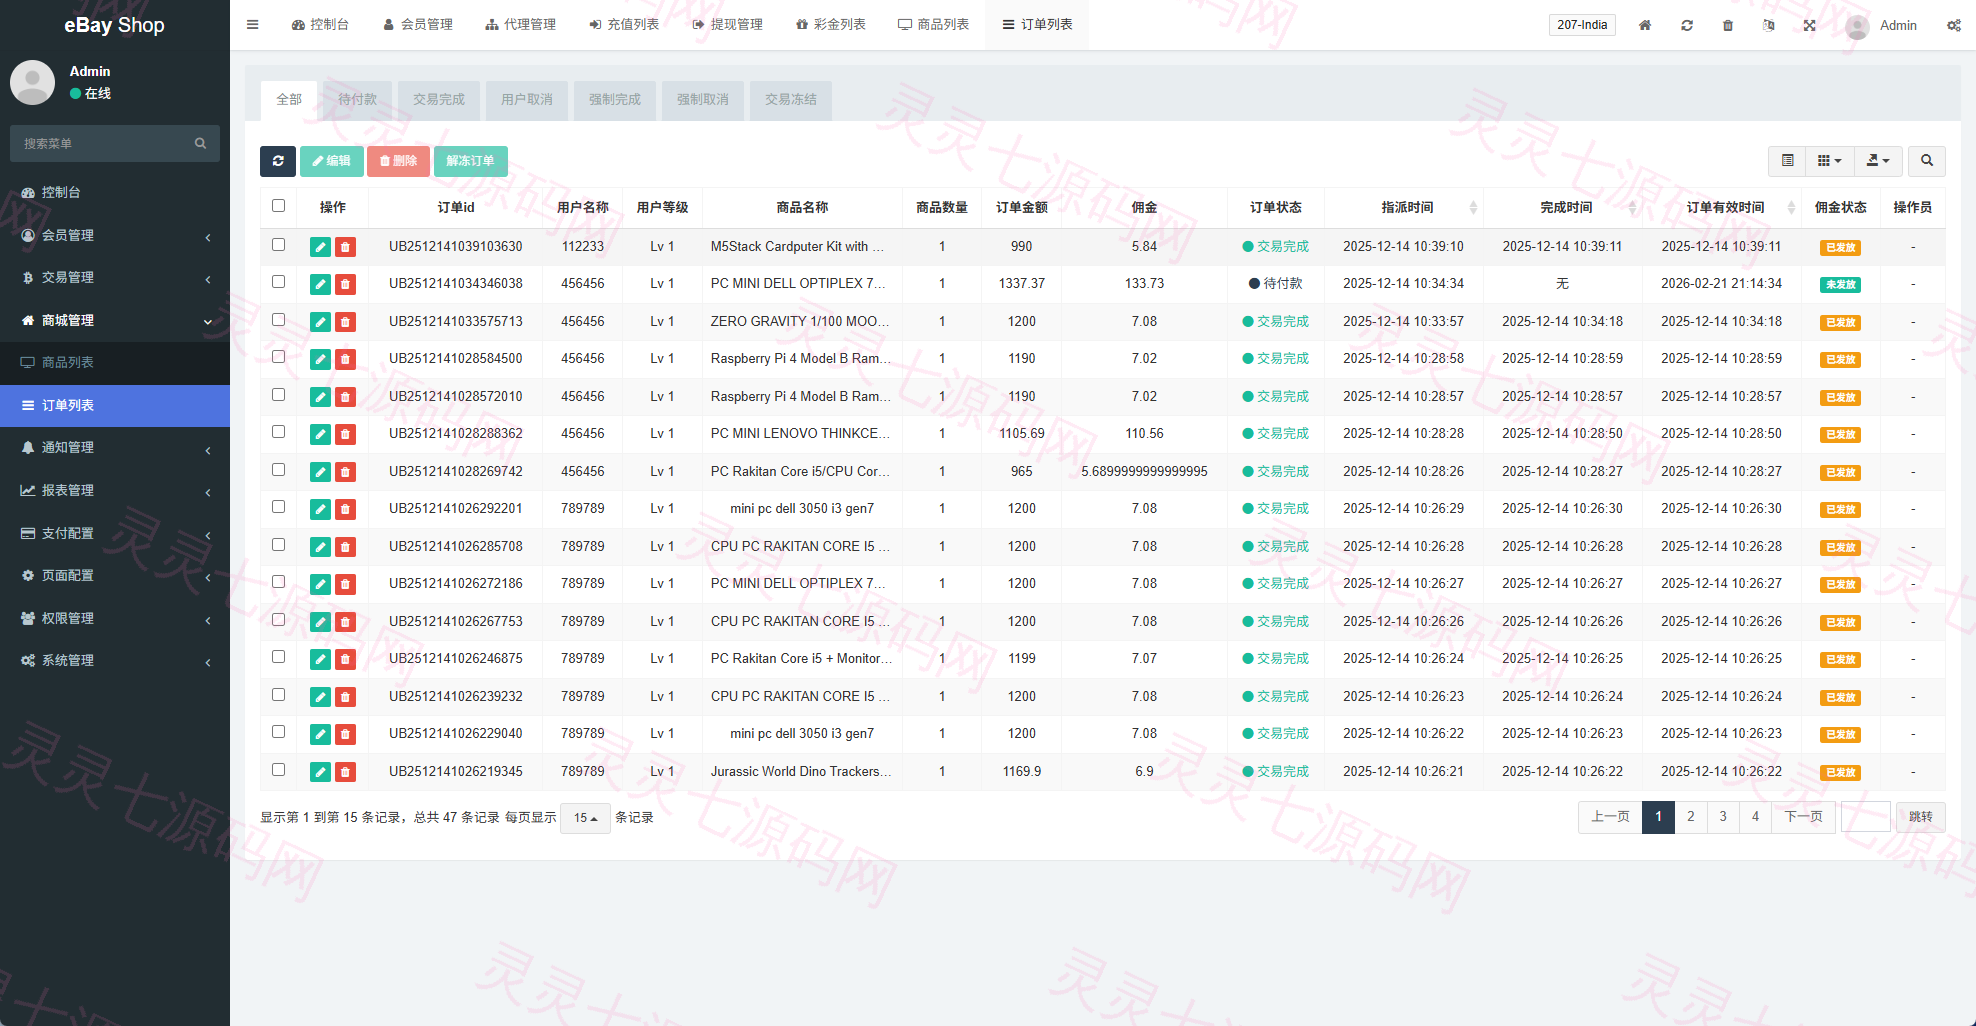Expand 会员管理 in the sidebar
Viewport: 1976px width, 1026px height.
[x=115, y=235]
